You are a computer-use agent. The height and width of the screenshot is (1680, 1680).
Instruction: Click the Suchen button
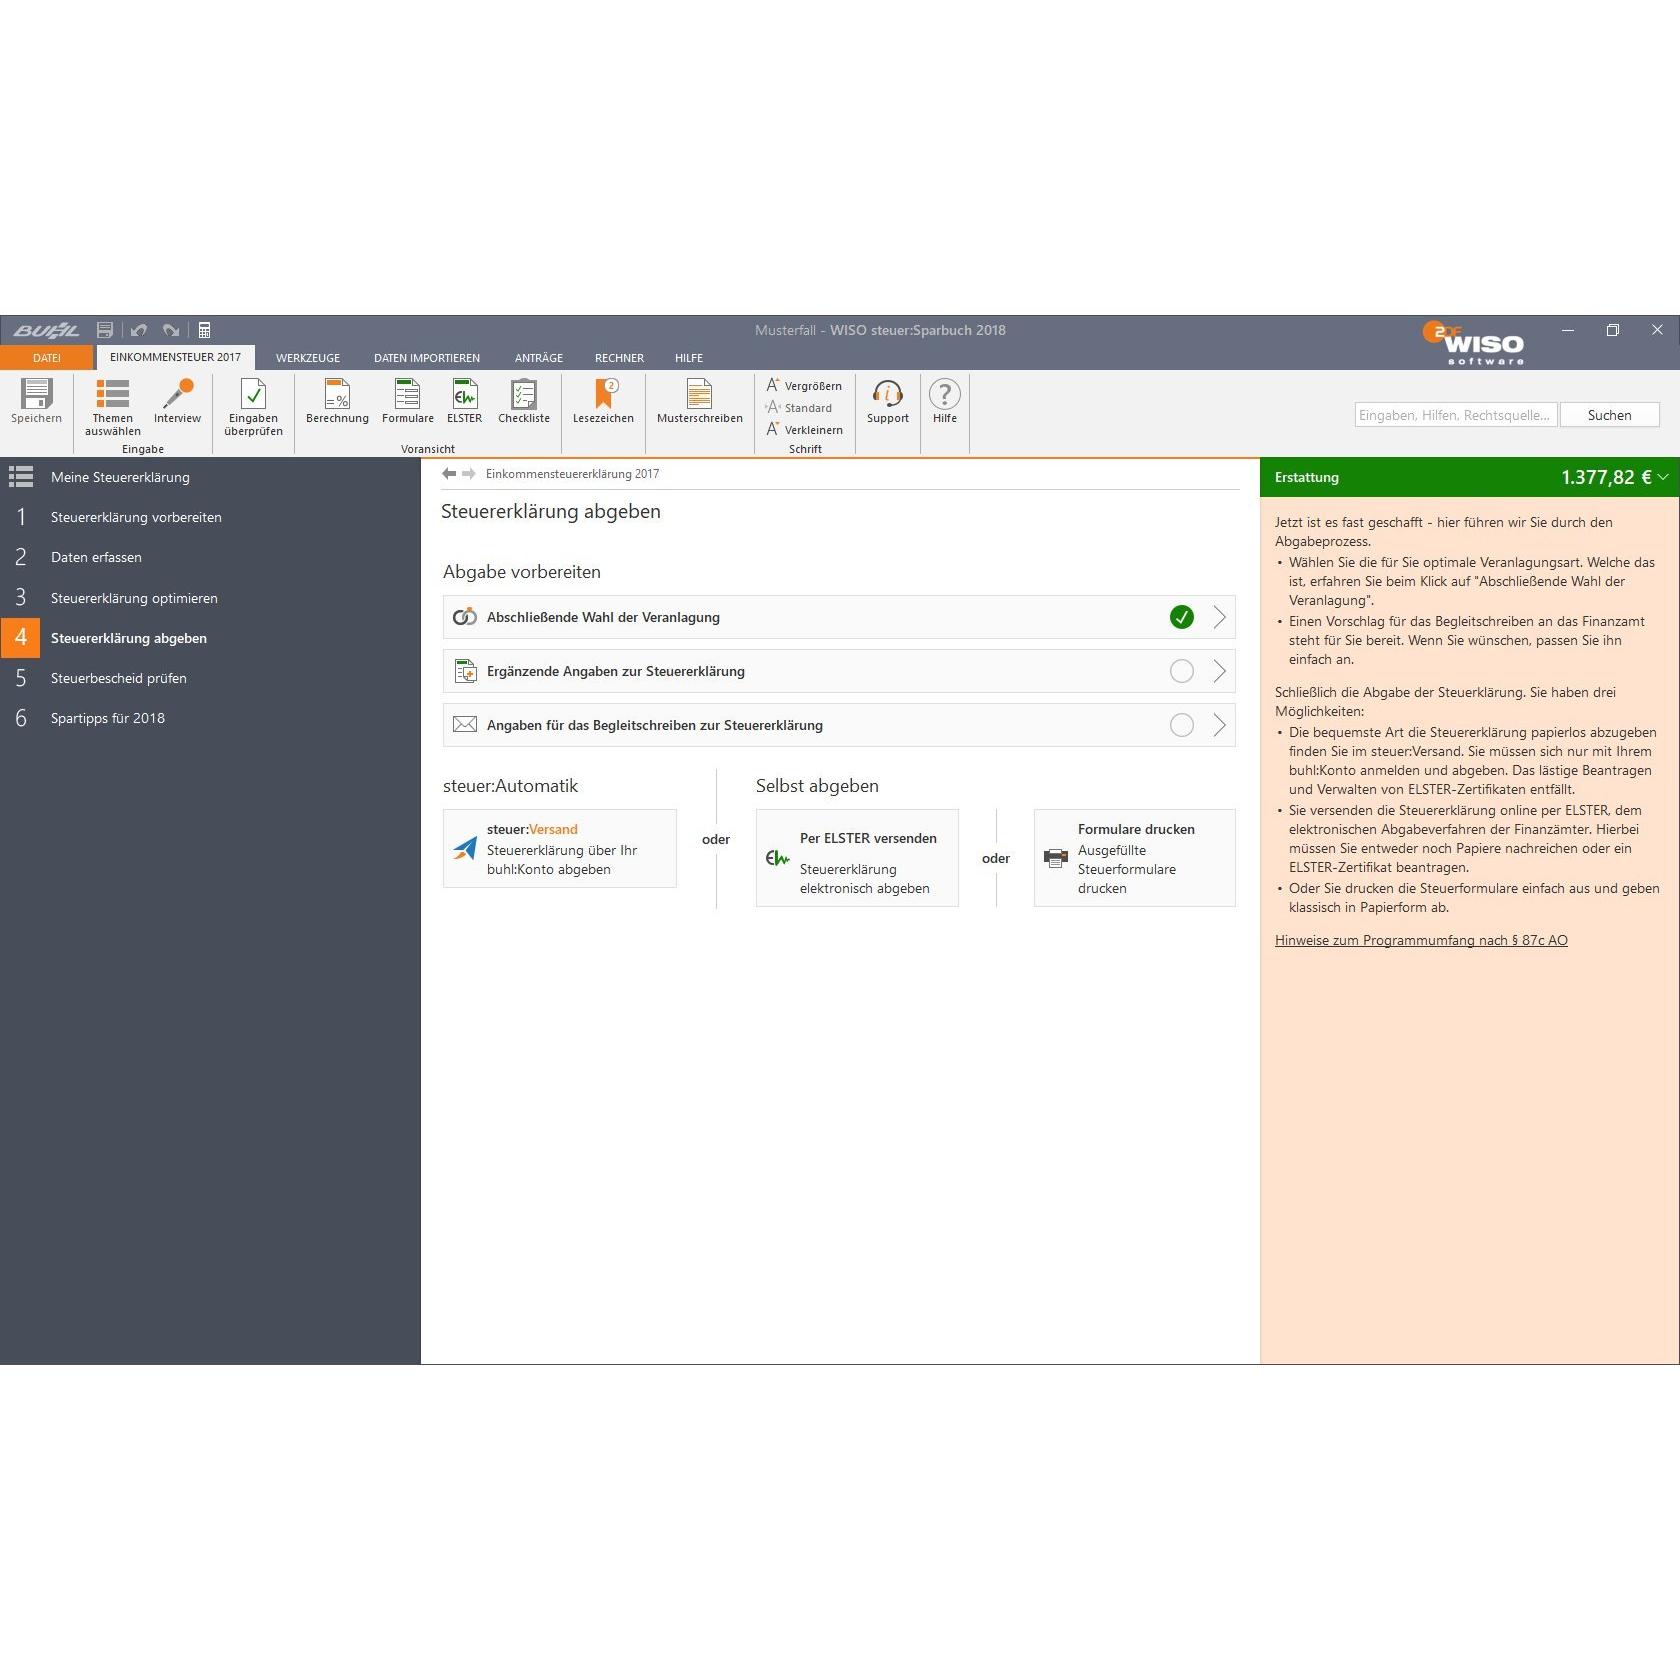point(1609,415)
